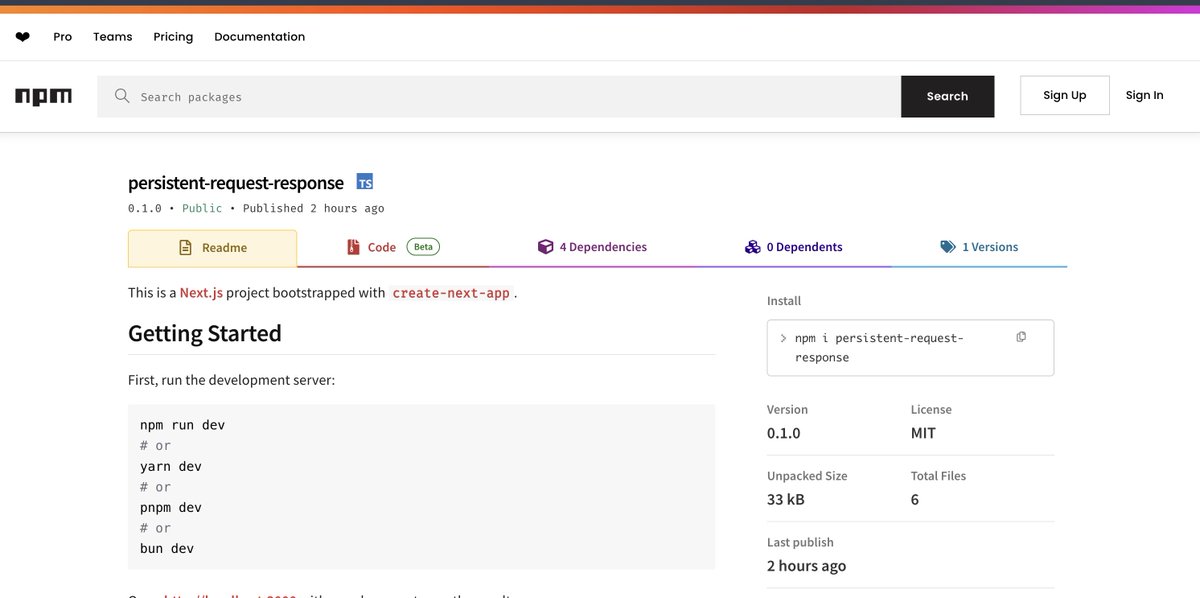1200x598 pixels.
Task: Open the 0 Dependents tab
Action: tap(793, 247)
